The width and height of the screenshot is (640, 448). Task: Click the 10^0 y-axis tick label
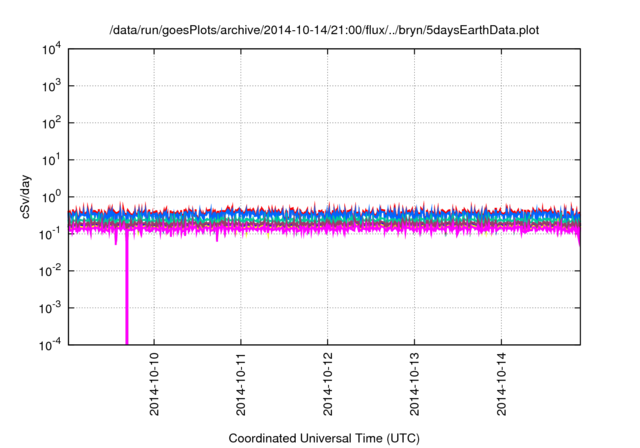click(x=51, y=197)
